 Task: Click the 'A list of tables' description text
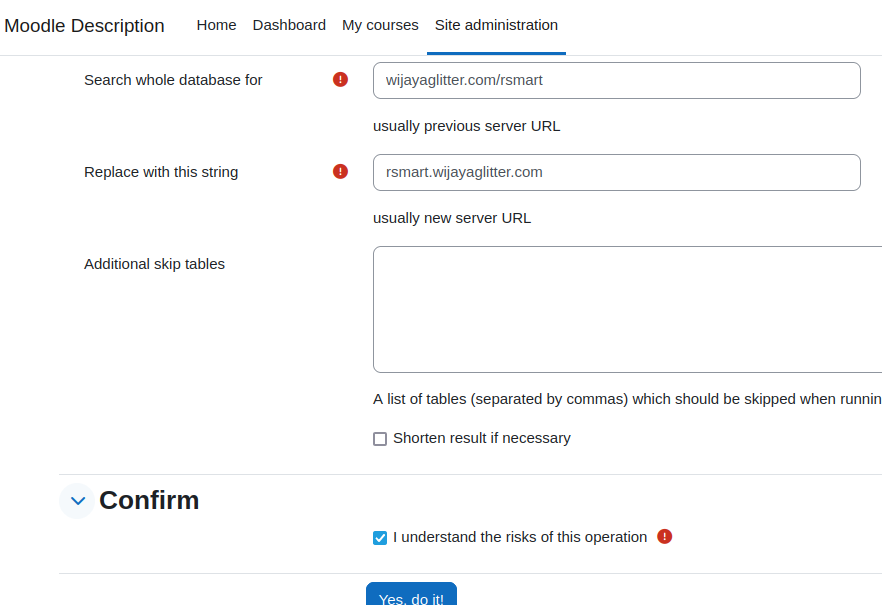[x=627, y=399]
